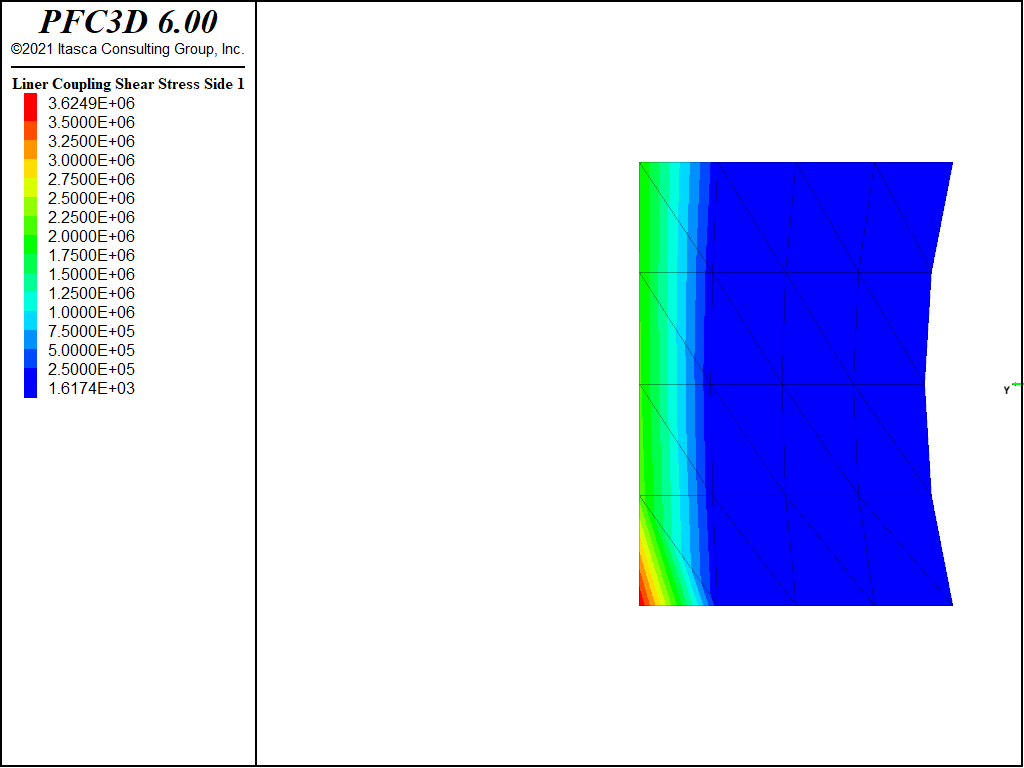Select the legend value 5.0000E+05
1024x768 pixels.
pyautogui.click(x=91, y=350)
